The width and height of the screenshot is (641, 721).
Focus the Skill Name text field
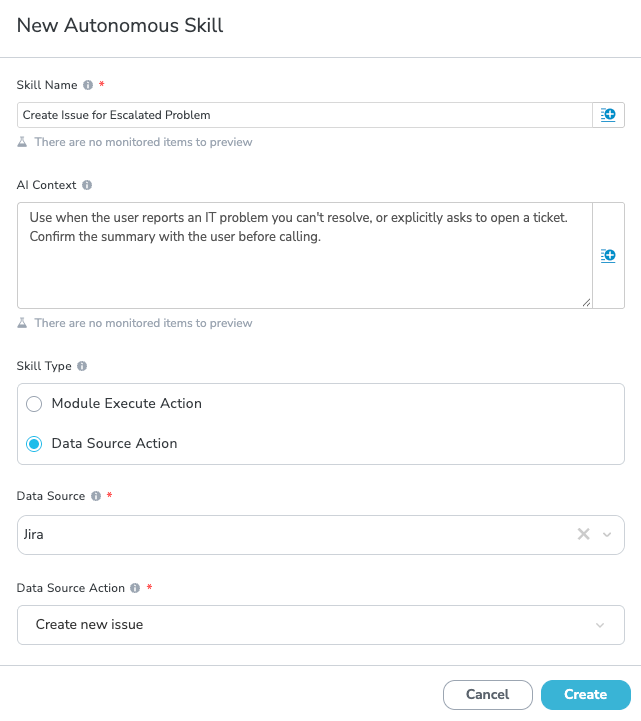point(304,115)
